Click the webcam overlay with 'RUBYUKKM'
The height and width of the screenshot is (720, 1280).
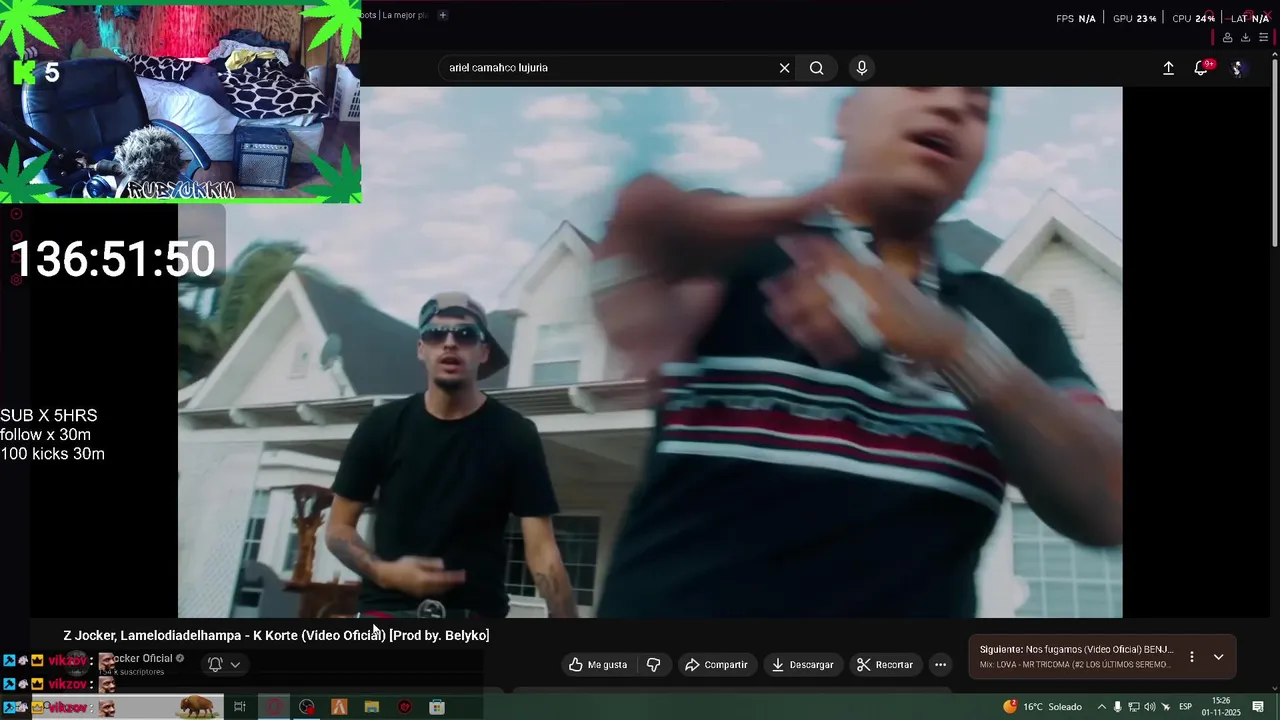181,102
